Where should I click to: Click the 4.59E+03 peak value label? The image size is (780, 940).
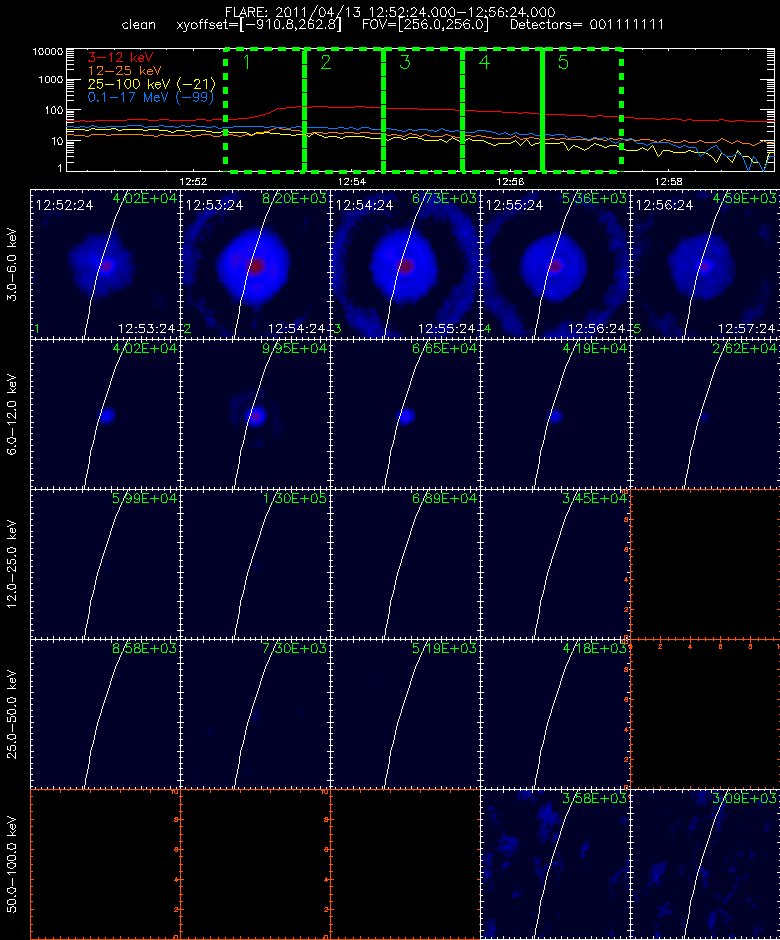pyautogui.click(x=745, y=198)
